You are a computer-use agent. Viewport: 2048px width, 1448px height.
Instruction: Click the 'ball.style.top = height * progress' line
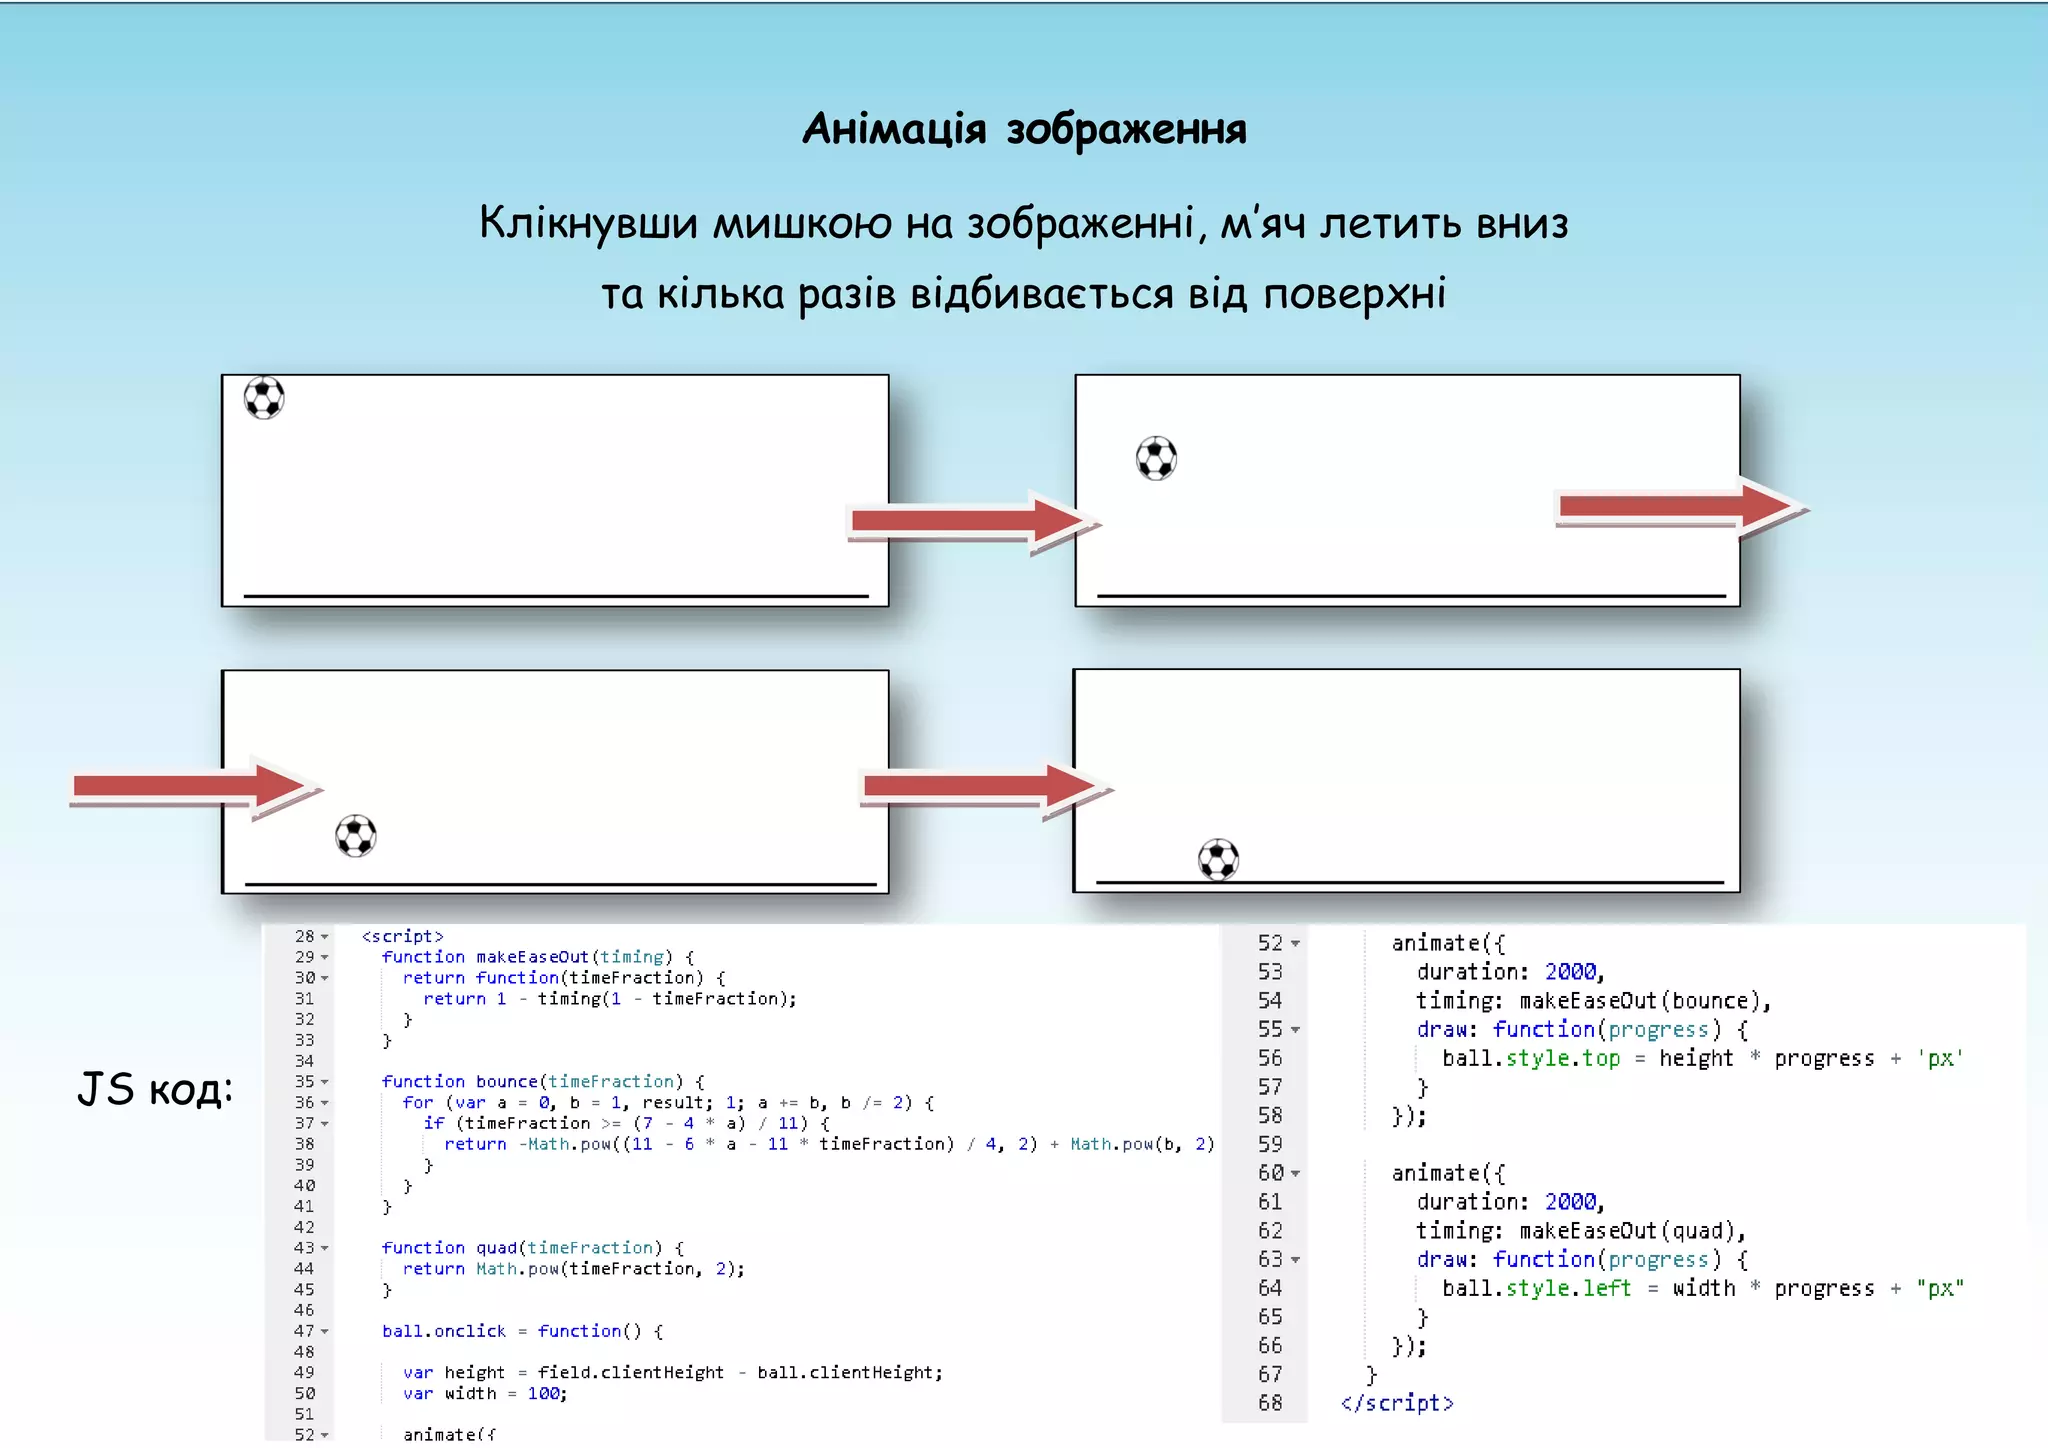(x=1703, y=1059)
